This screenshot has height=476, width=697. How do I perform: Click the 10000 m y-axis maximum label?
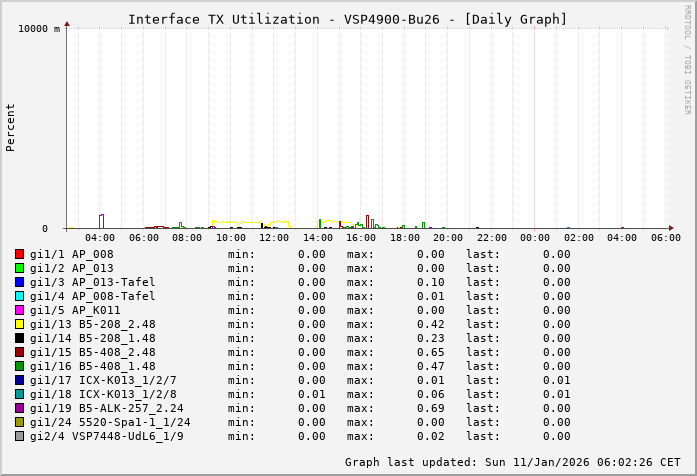point(39,29)
